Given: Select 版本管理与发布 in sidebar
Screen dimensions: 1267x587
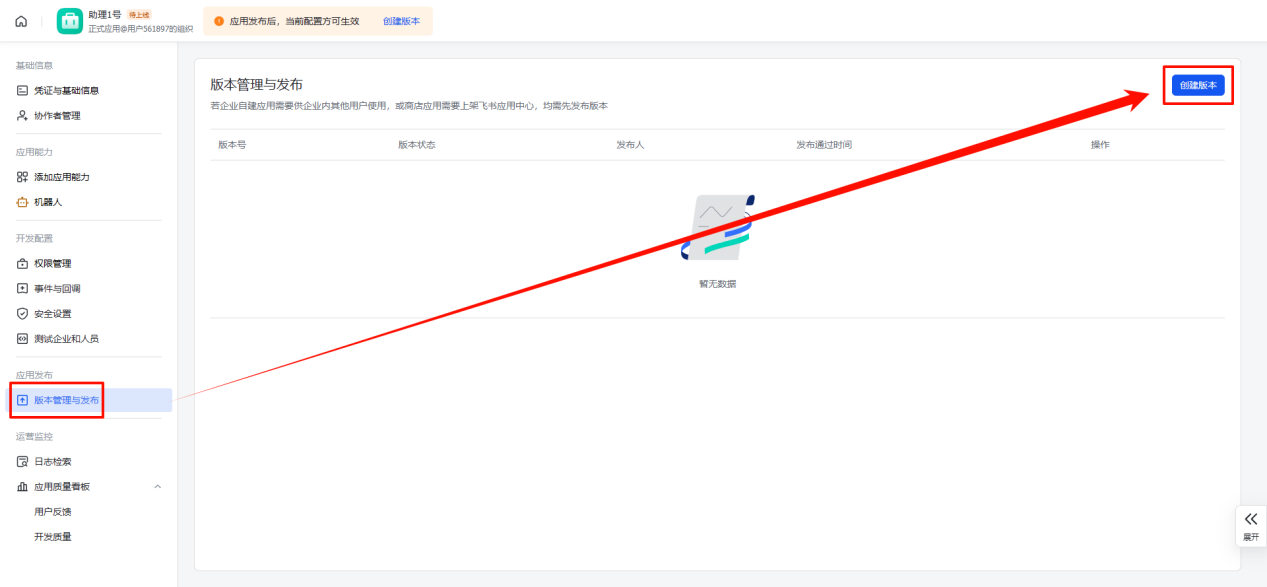Looking at the screenshot, I should 66,400.
